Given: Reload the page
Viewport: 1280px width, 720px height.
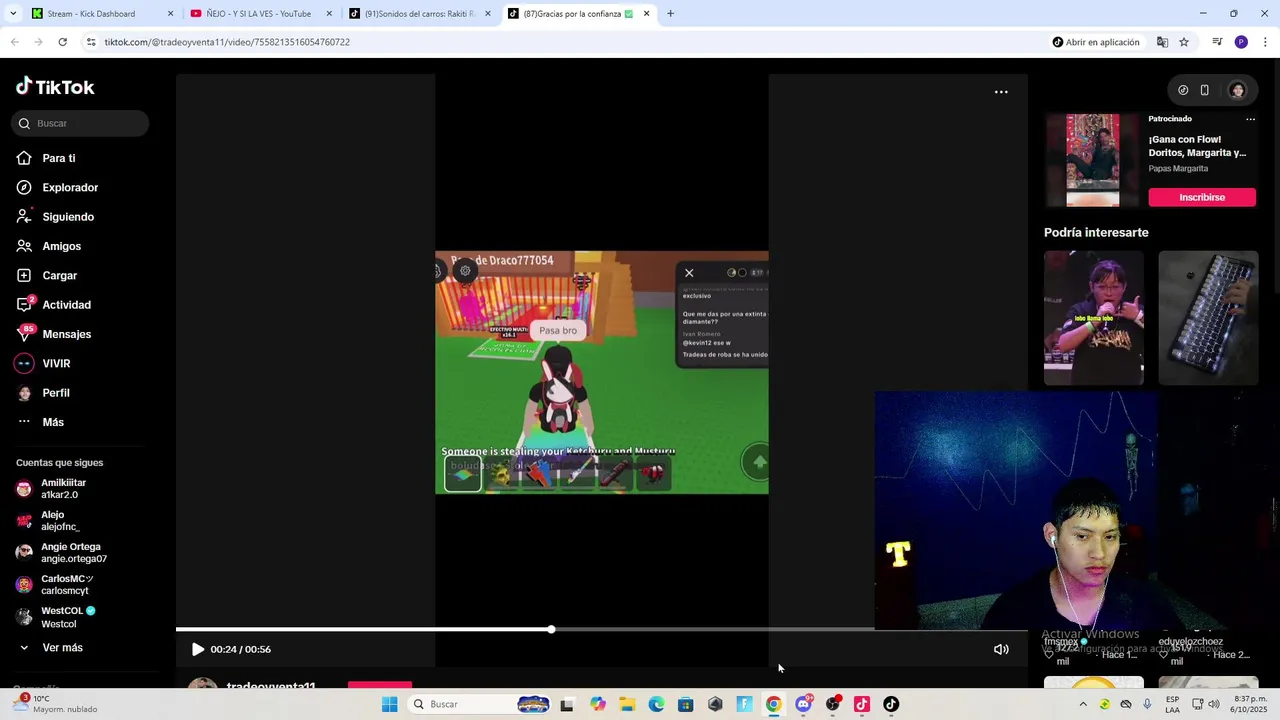Looking at the screenshot, I should point(62,42).
